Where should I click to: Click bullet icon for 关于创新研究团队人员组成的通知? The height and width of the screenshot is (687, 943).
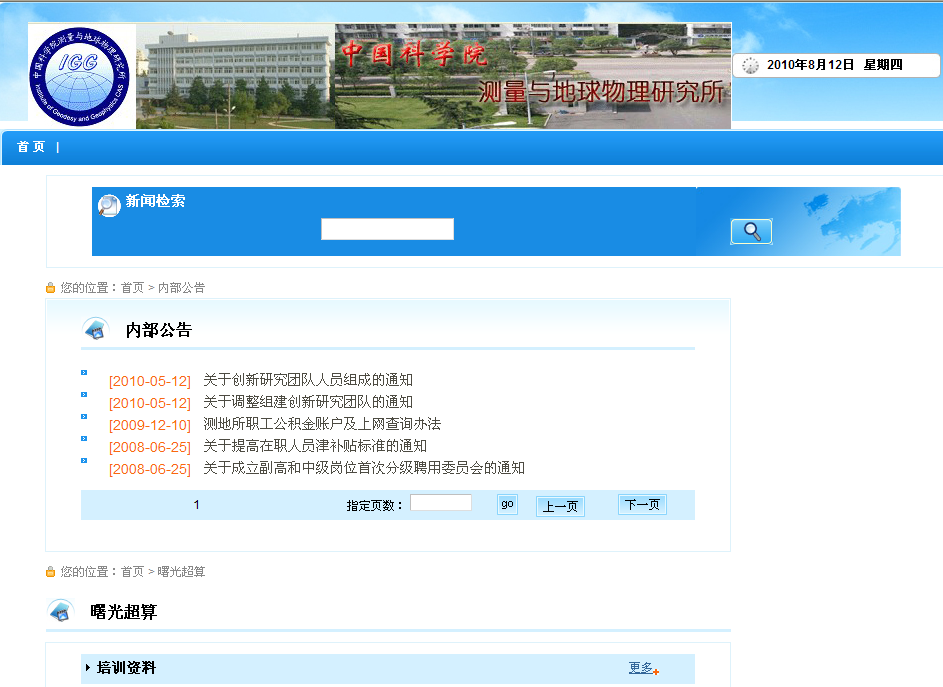click(84, 372)
